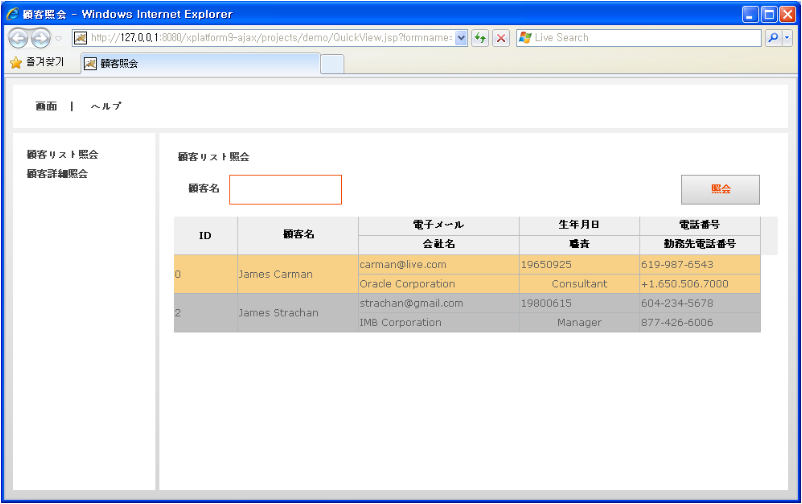
Task: Expand the address bar URL dropdown
Action: pos(461,38)
